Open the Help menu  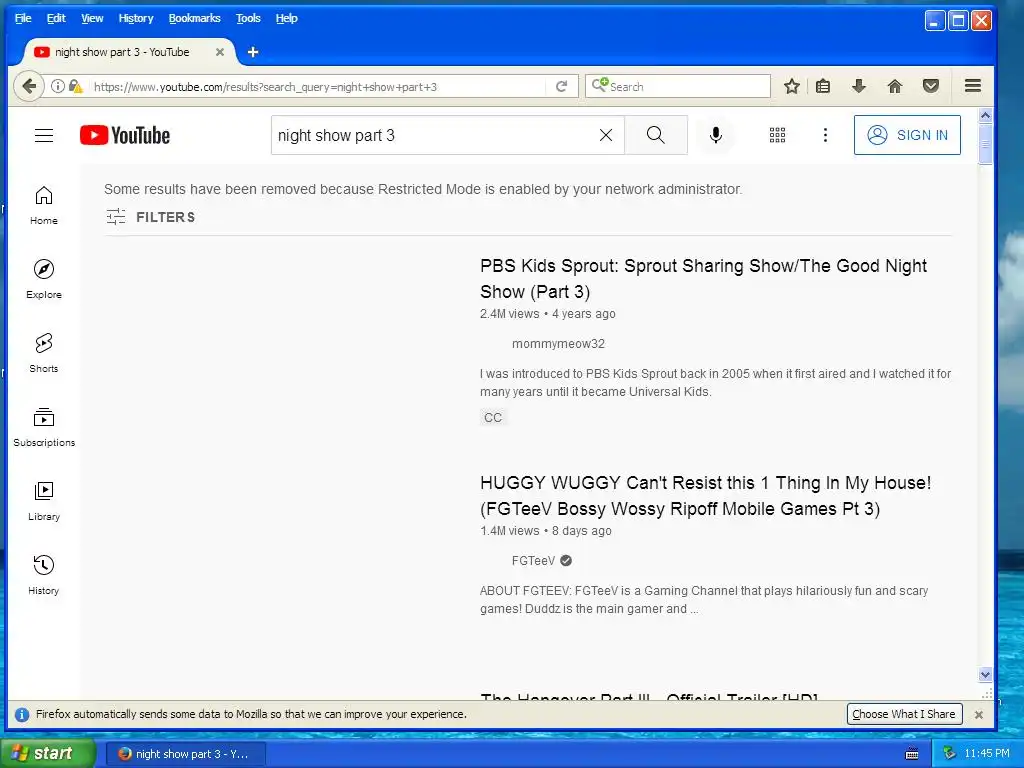287,18
